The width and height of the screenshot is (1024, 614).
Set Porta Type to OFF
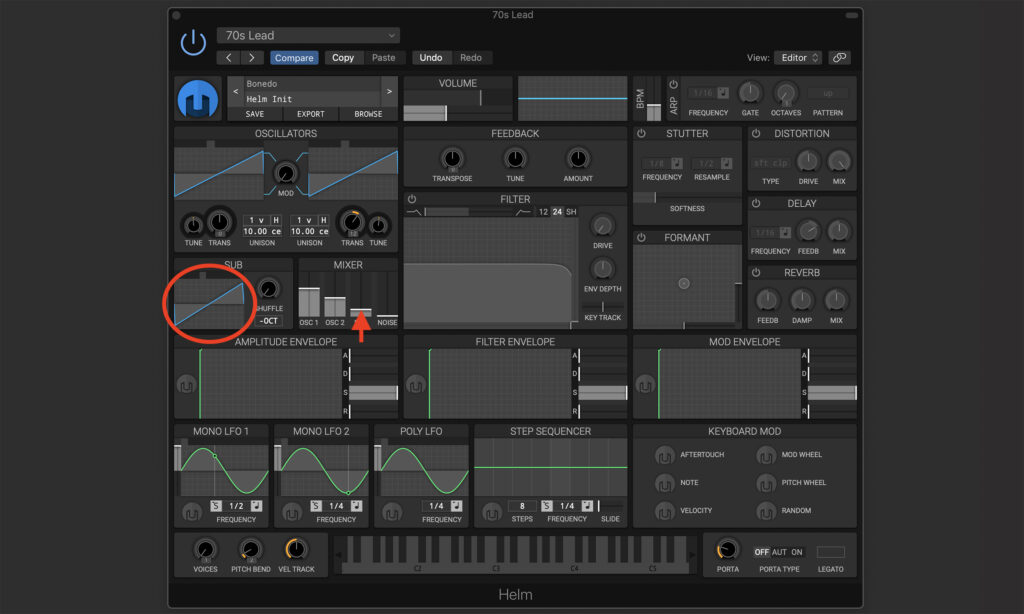[x=761, y=552]
